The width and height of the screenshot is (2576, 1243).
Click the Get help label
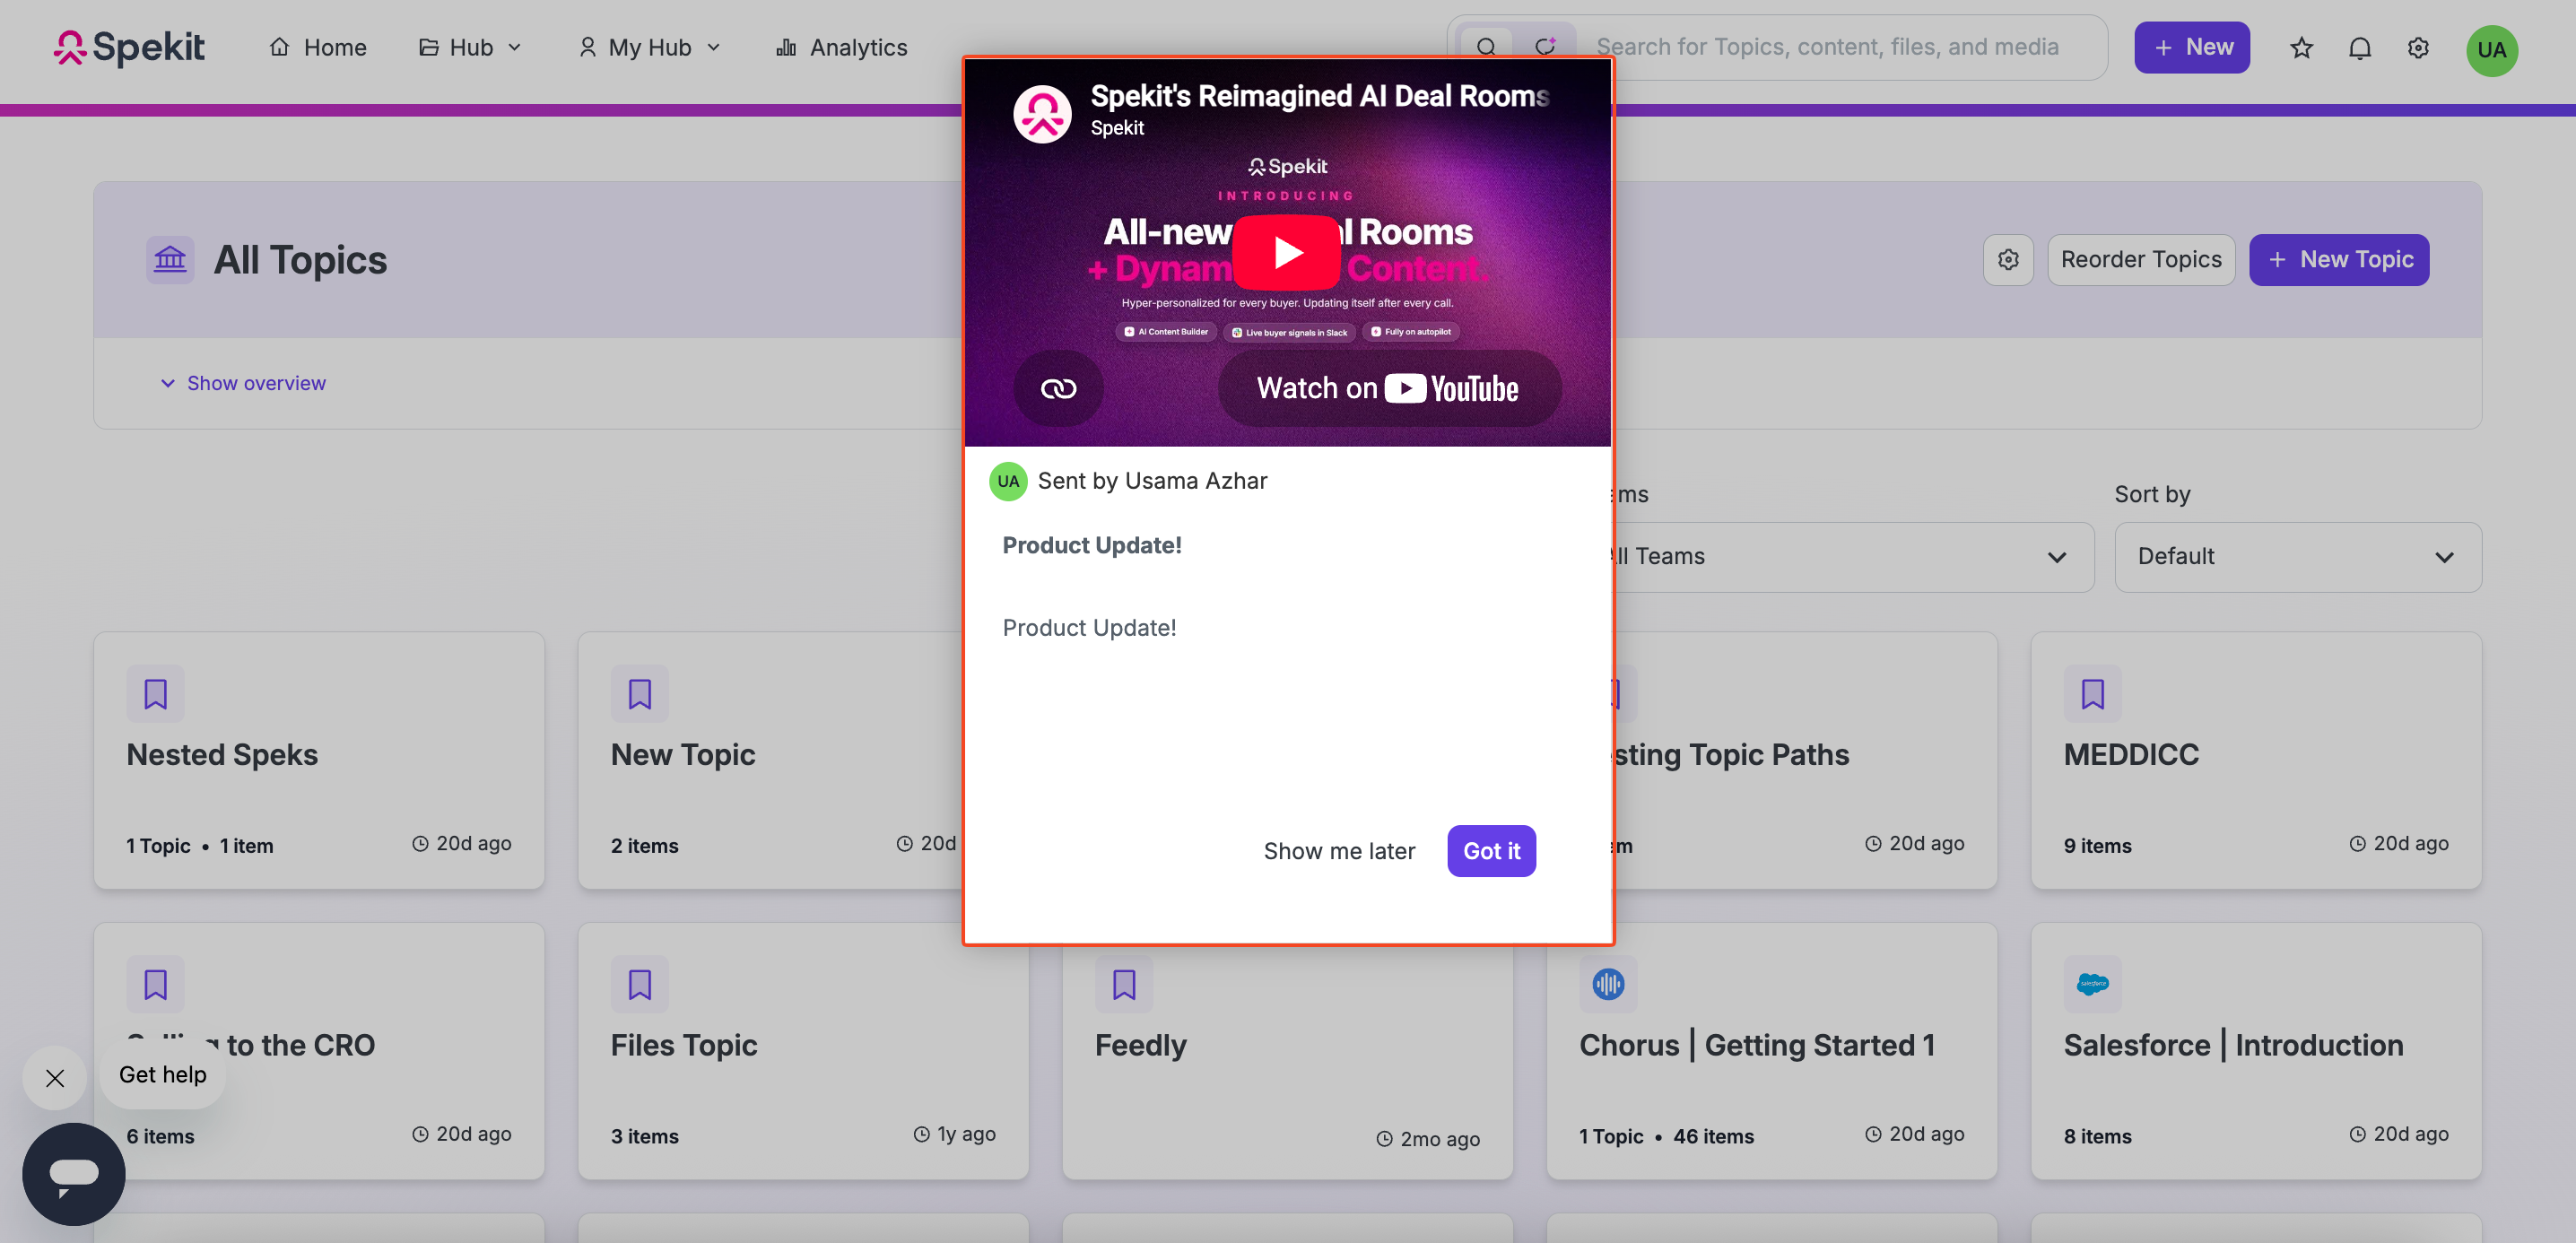(163, 1075)
